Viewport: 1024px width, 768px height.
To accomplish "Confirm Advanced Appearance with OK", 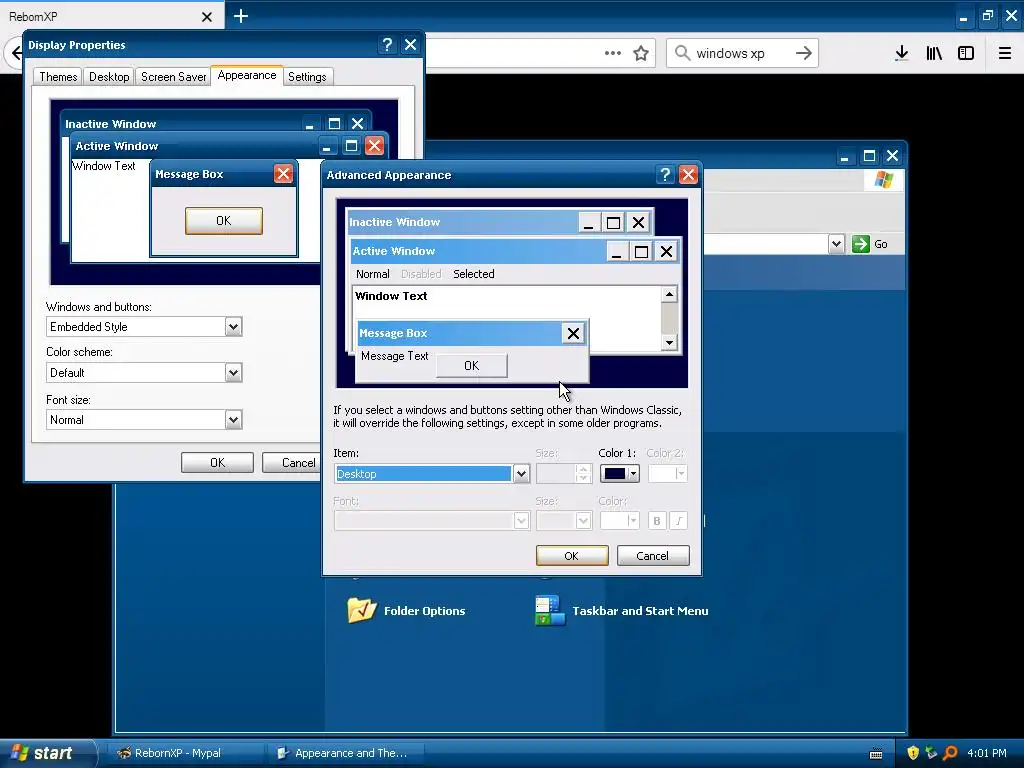I will pos(571,556).
